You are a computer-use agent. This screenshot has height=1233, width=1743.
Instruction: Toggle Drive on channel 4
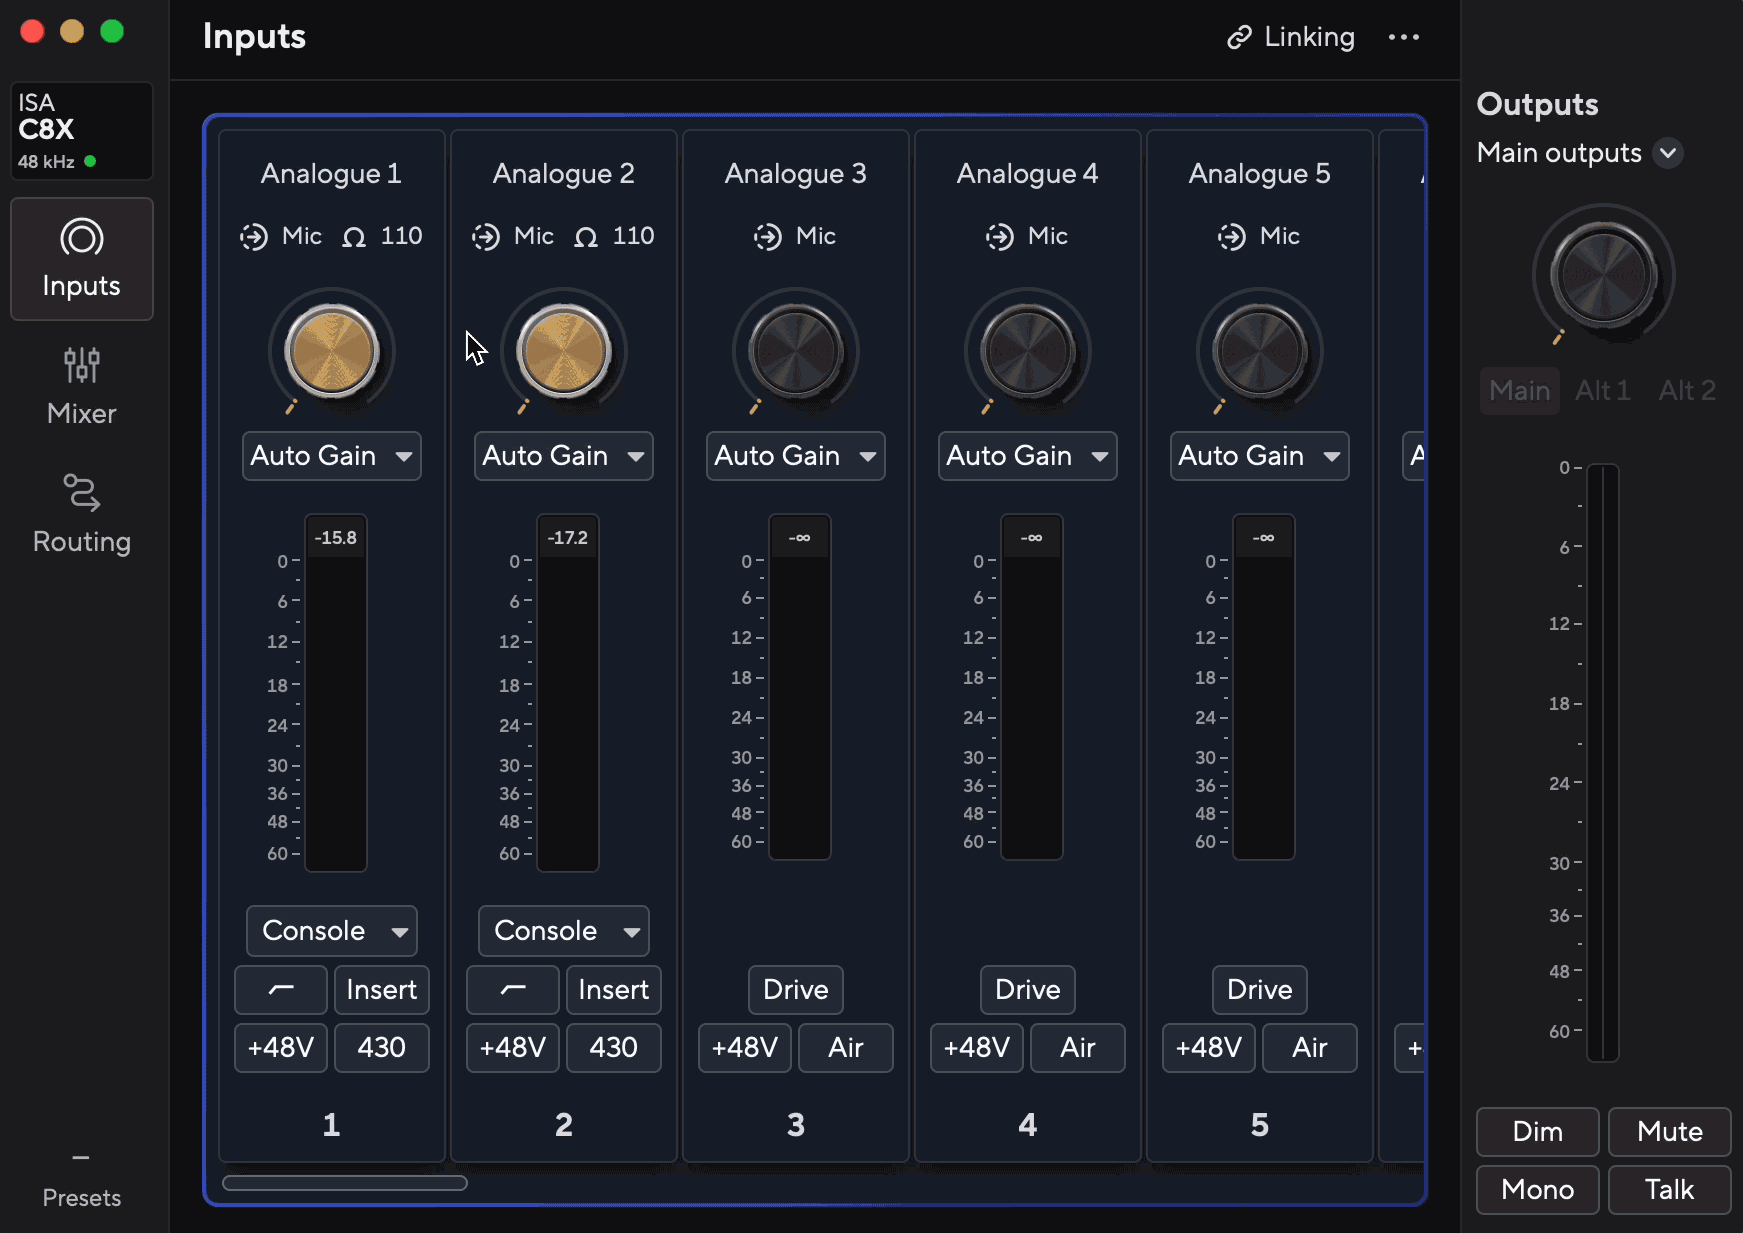(1028, 990)
